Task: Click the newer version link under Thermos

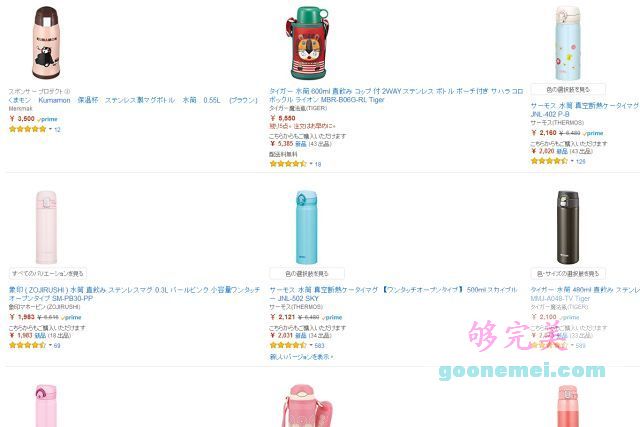Action: point(301,357)
